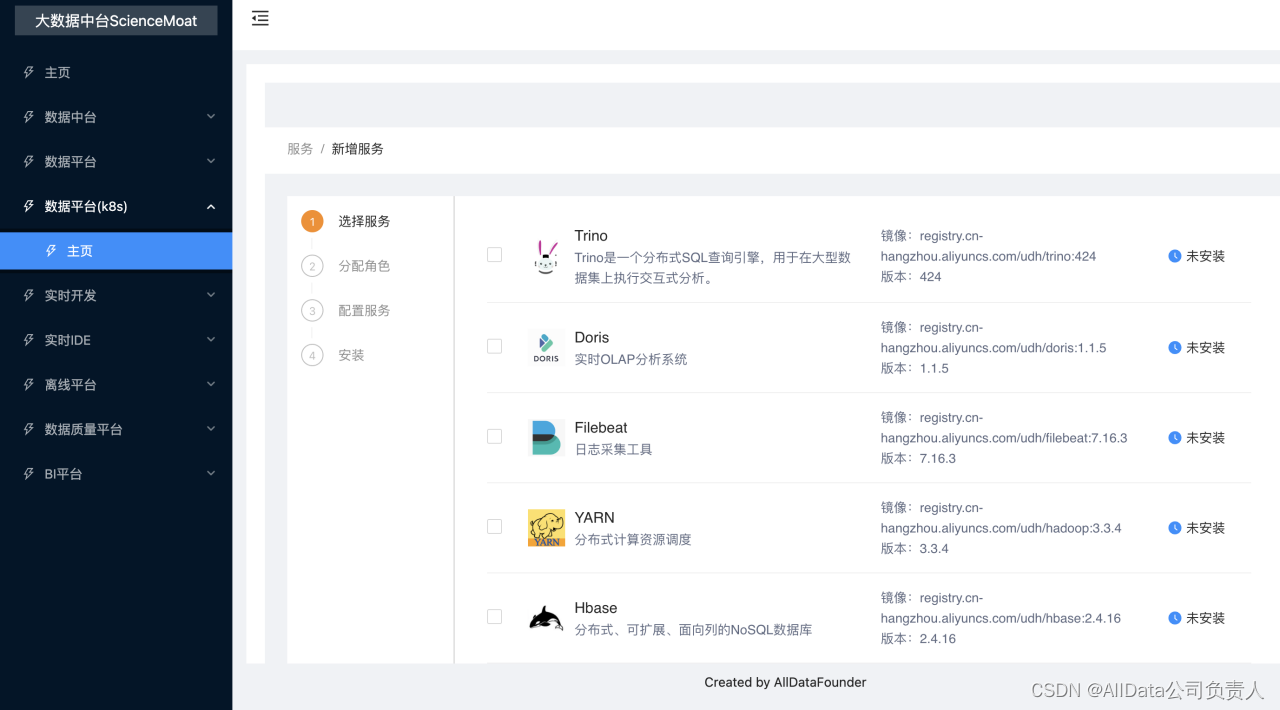Click the clock status icon for Filebeat
This screenshot has height=710, width=1280.
(1175, 438)
